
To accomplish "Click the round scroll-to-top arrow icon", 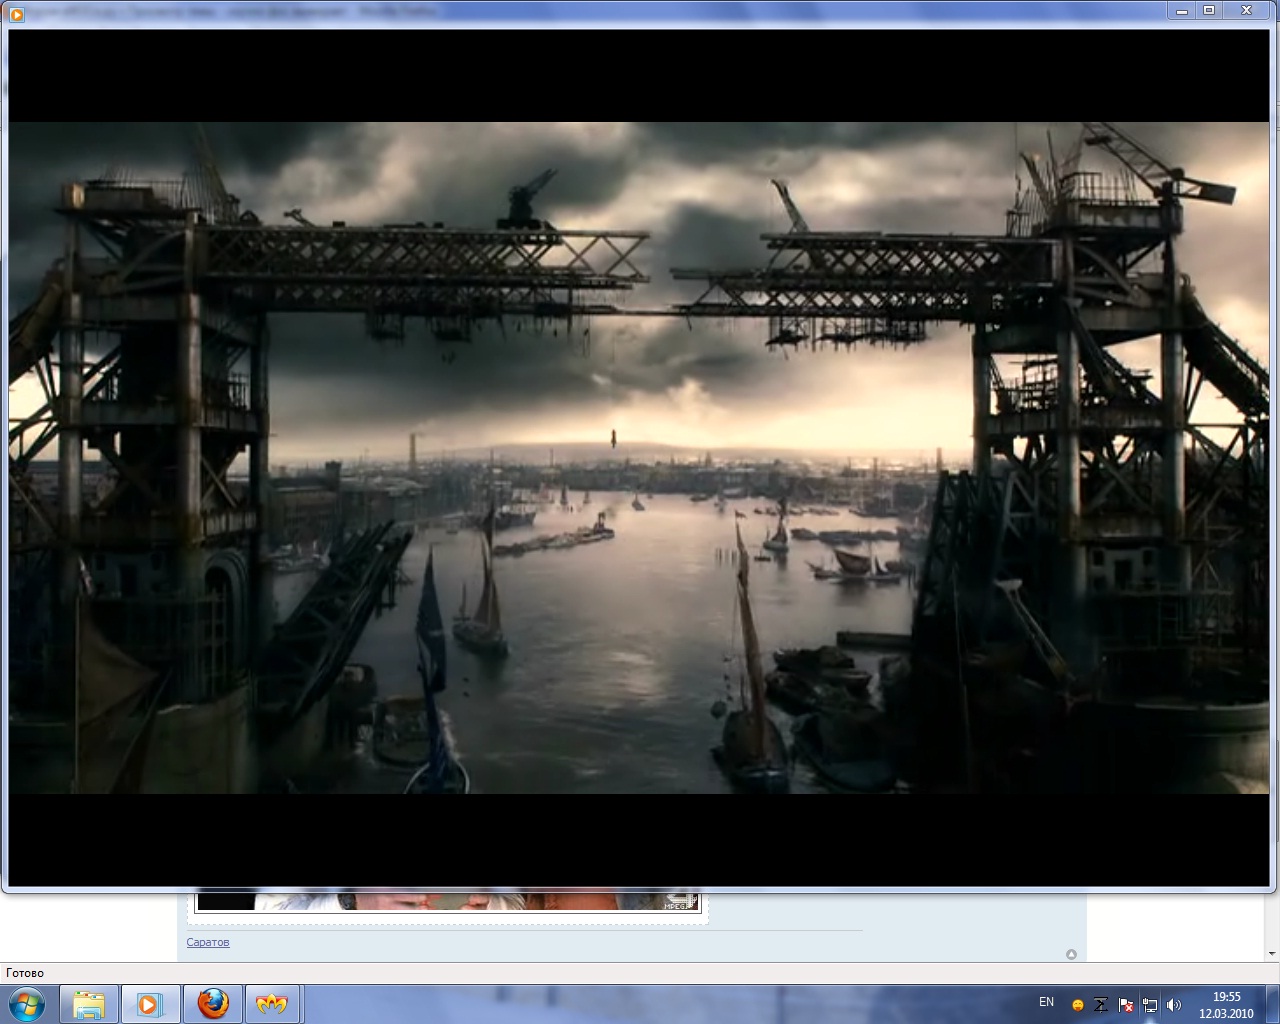I will click(1071, 954).
